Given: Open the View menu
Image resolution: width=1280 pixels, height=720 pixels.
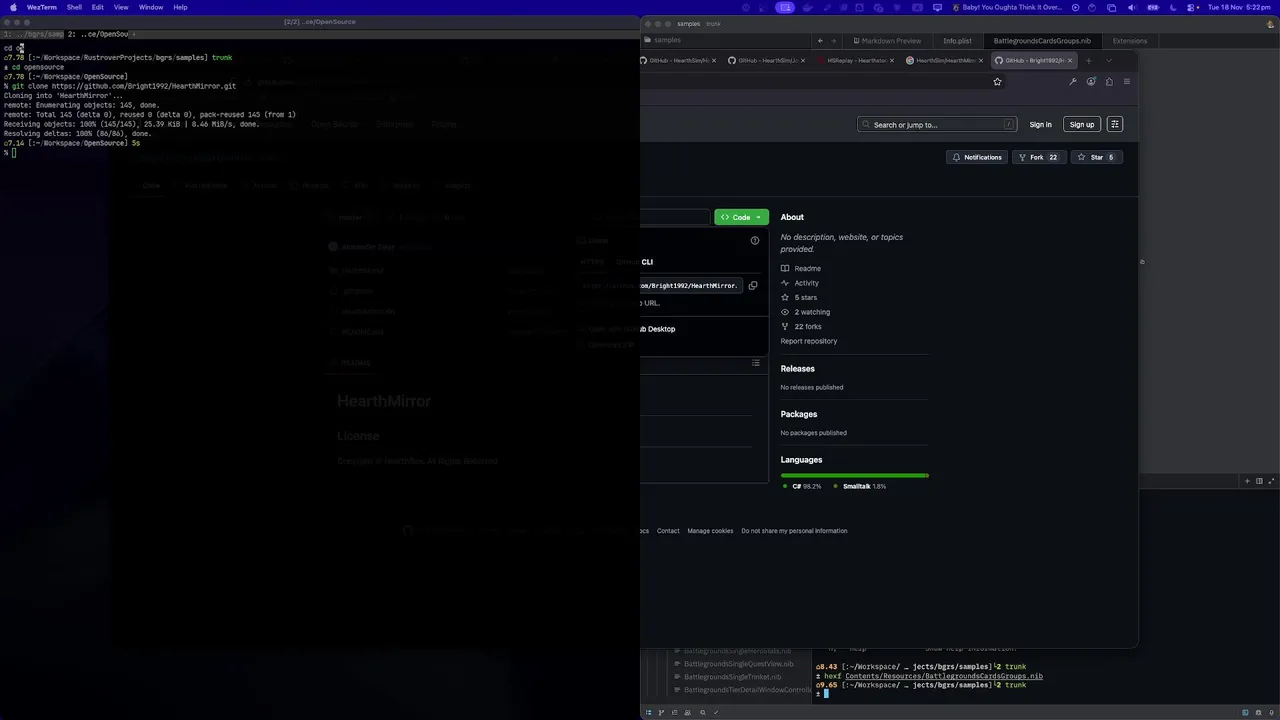Looking at the screenshot, I should 121,7.
